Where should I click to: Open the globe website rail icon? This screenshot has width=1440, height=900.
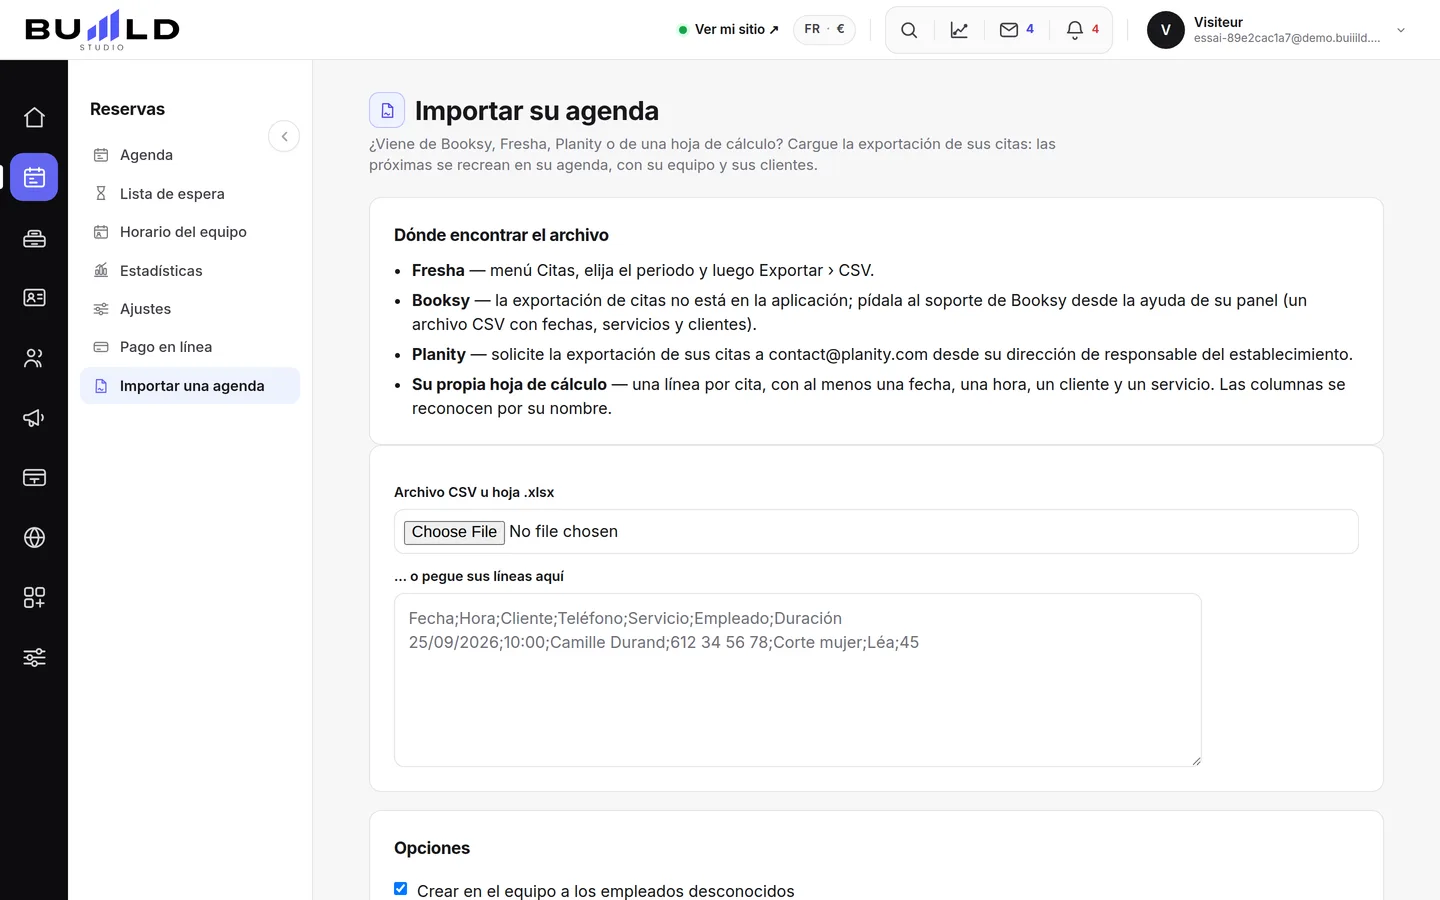point(34,538)
